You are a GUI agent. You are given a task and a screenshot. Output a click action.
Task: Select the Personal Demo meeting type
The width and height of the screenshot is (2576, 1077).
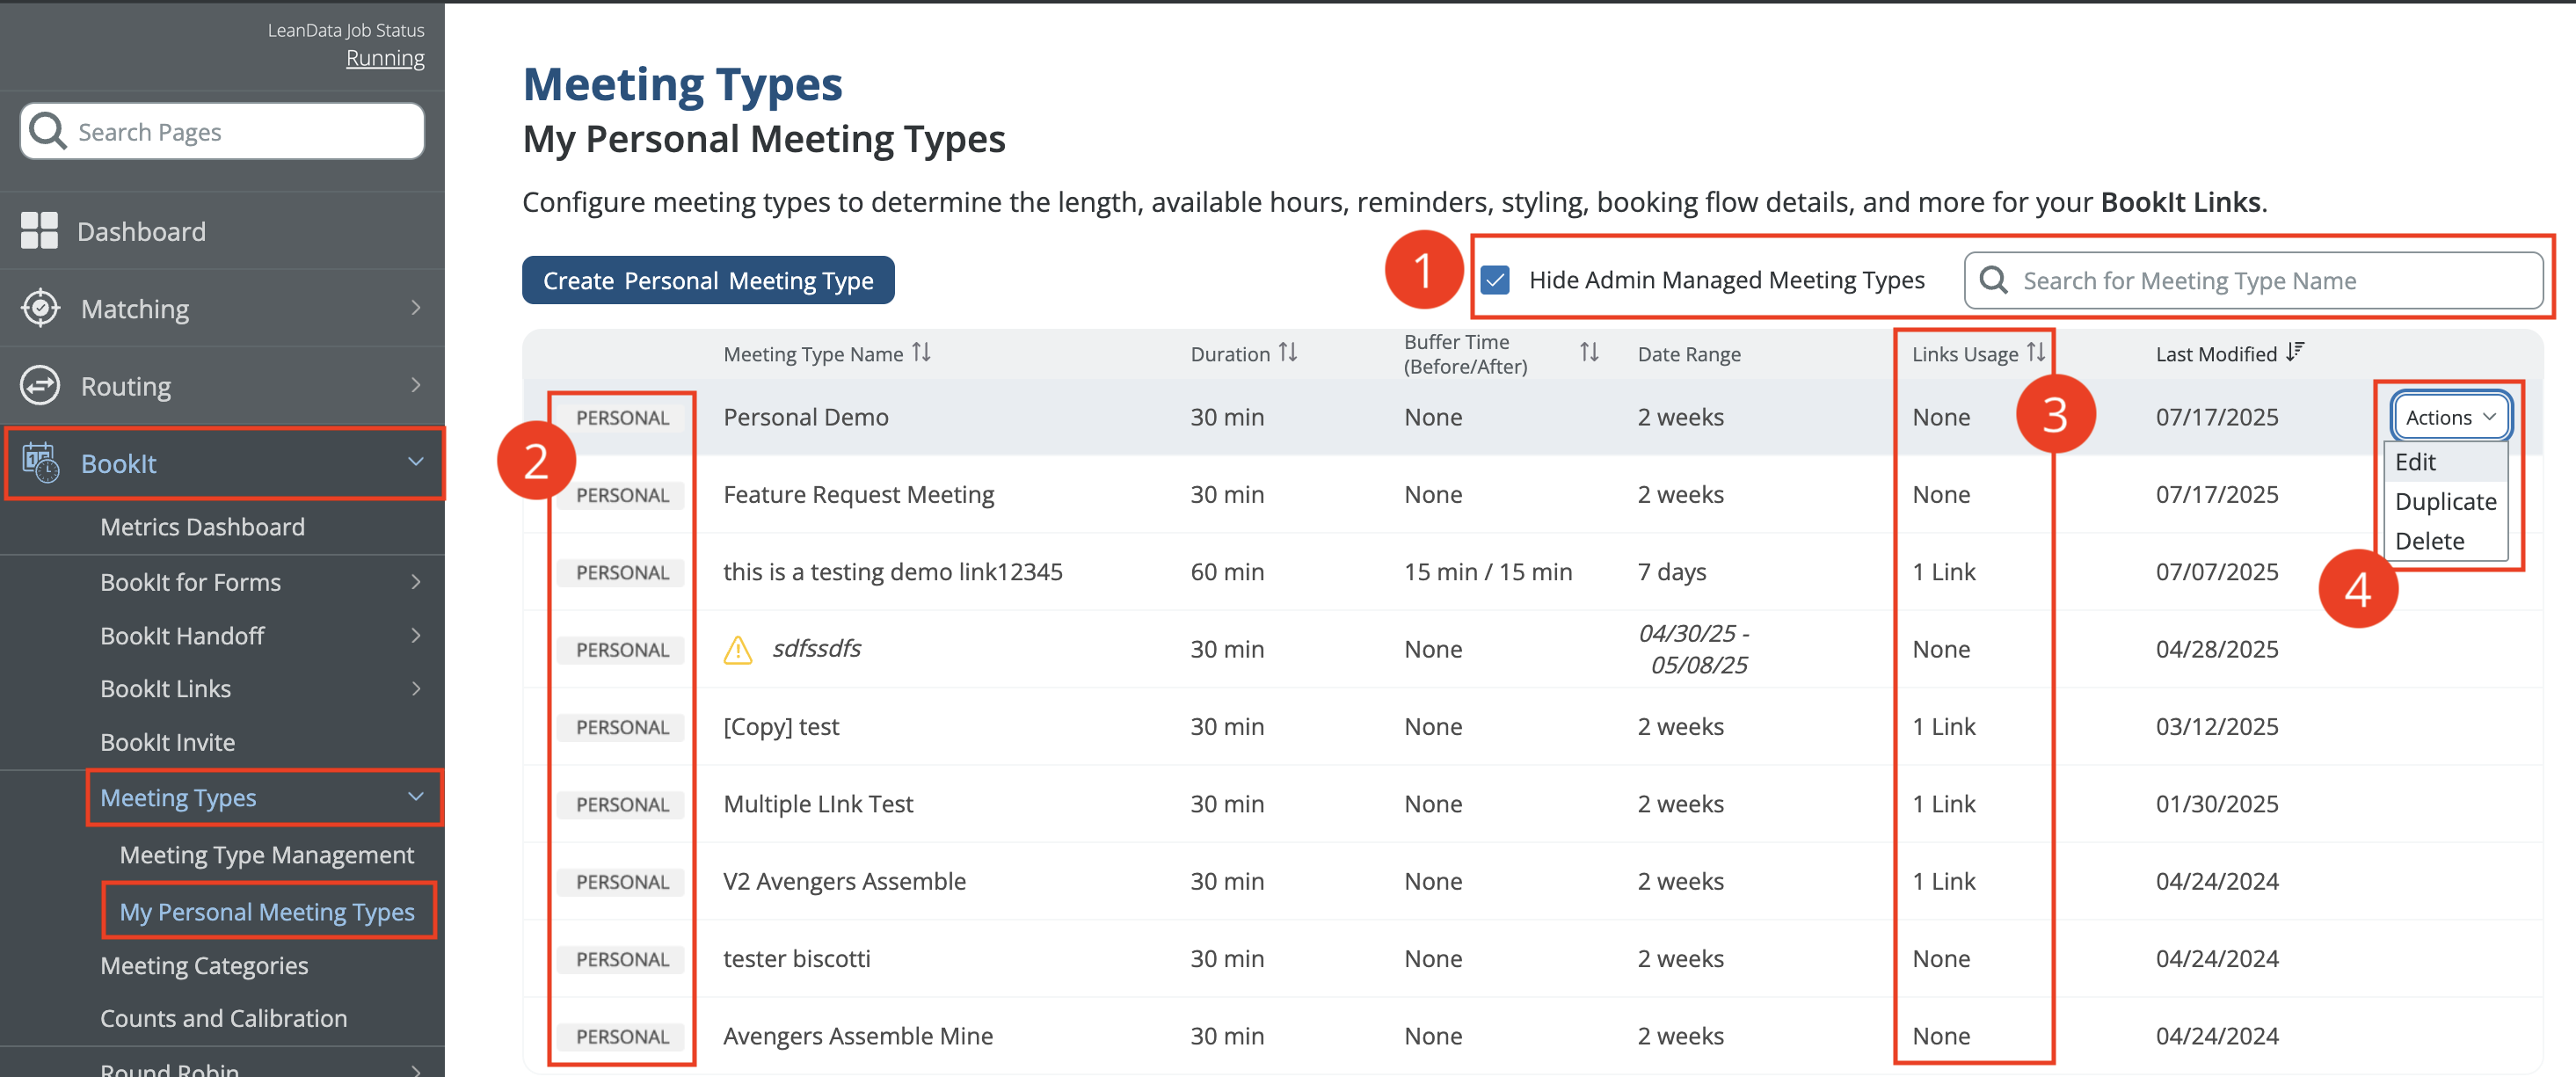pyautogui.click(x=805, y=417)
